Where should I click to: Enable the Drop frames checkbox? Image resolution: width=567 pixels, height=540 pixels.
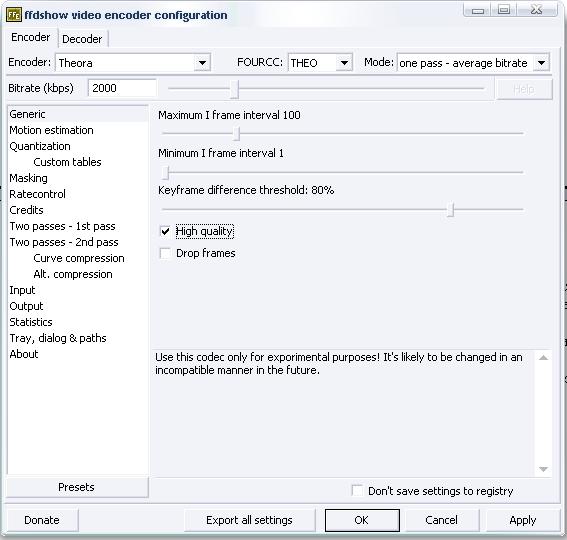(165, 253)
